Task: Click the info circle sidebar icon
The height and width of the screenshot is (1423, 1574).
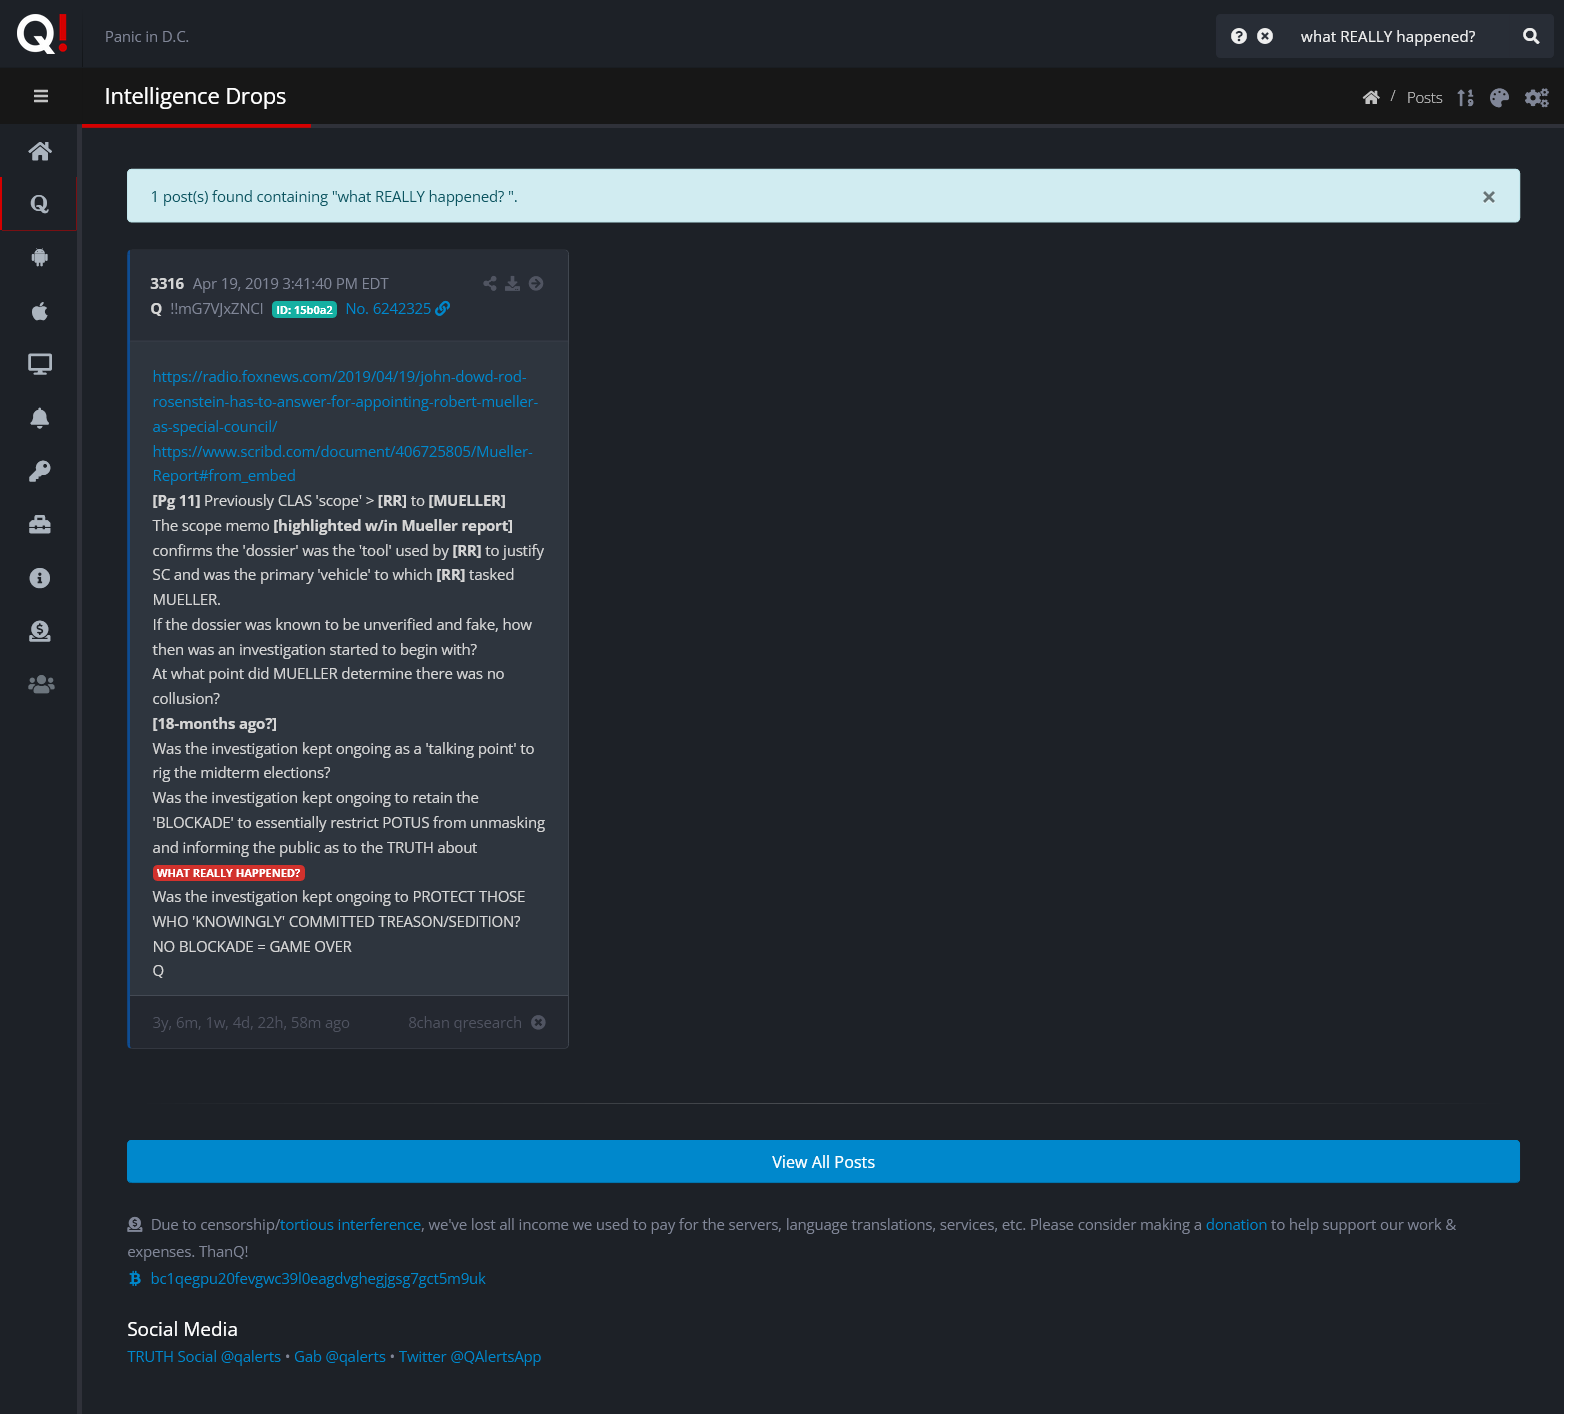Action: (40, 578)
